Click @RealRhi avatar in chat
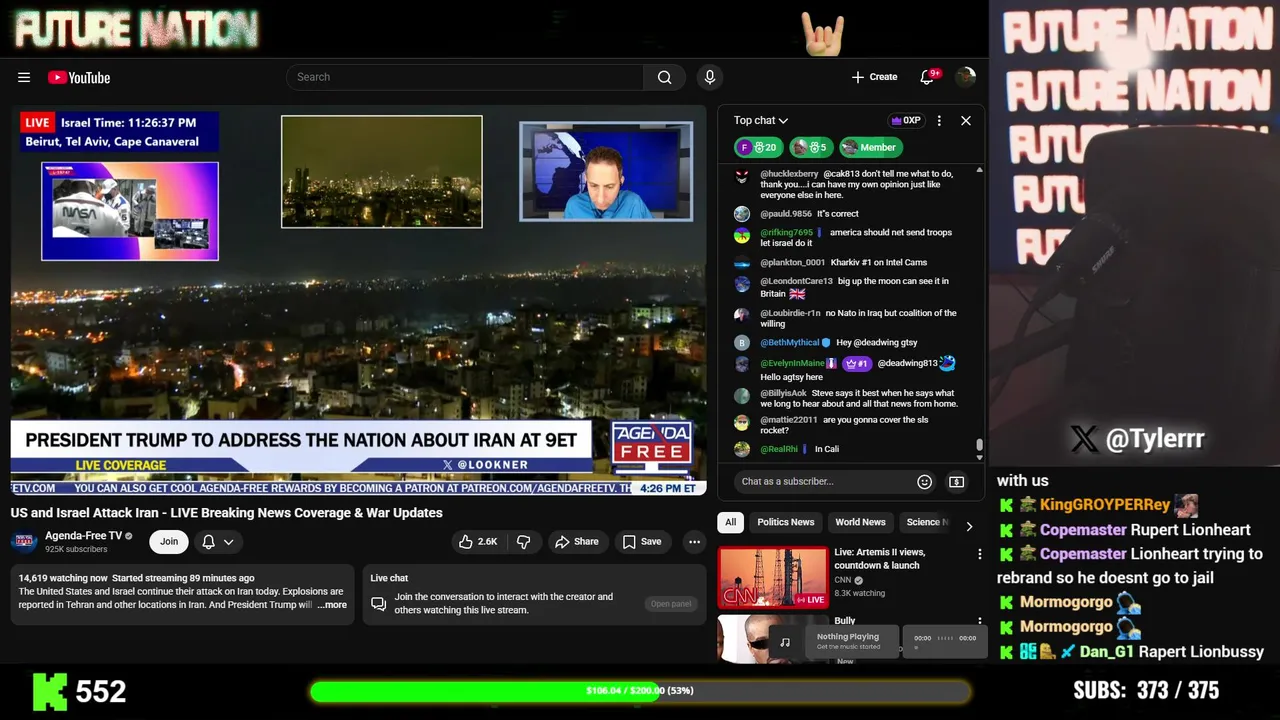Image resolution: width=1280 pixels, height=720 pixels. click(742, 449)
